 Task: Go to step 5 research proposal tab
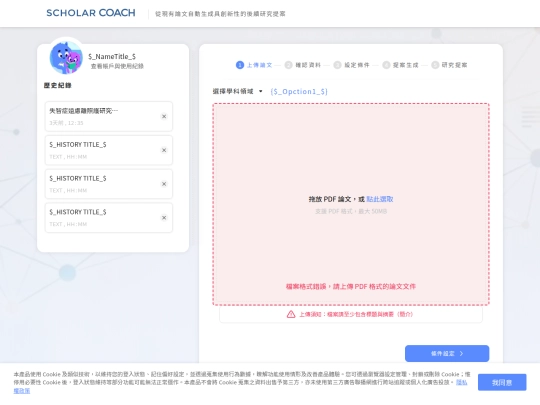coord(449,65)
